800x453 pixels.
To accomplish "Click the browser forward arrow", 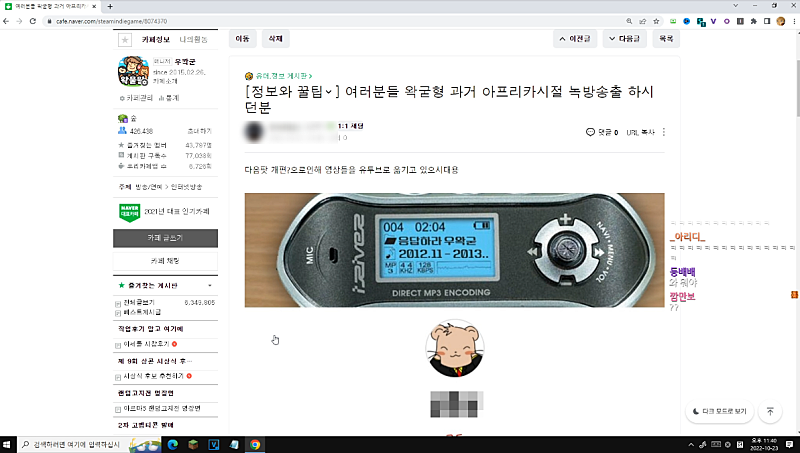I will (19, 21).
